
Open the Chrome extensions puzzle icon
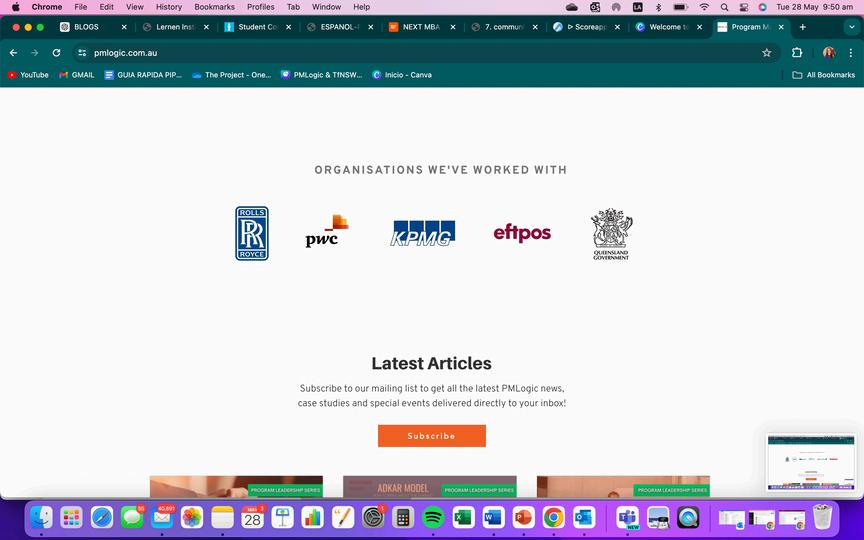[797, 53]
